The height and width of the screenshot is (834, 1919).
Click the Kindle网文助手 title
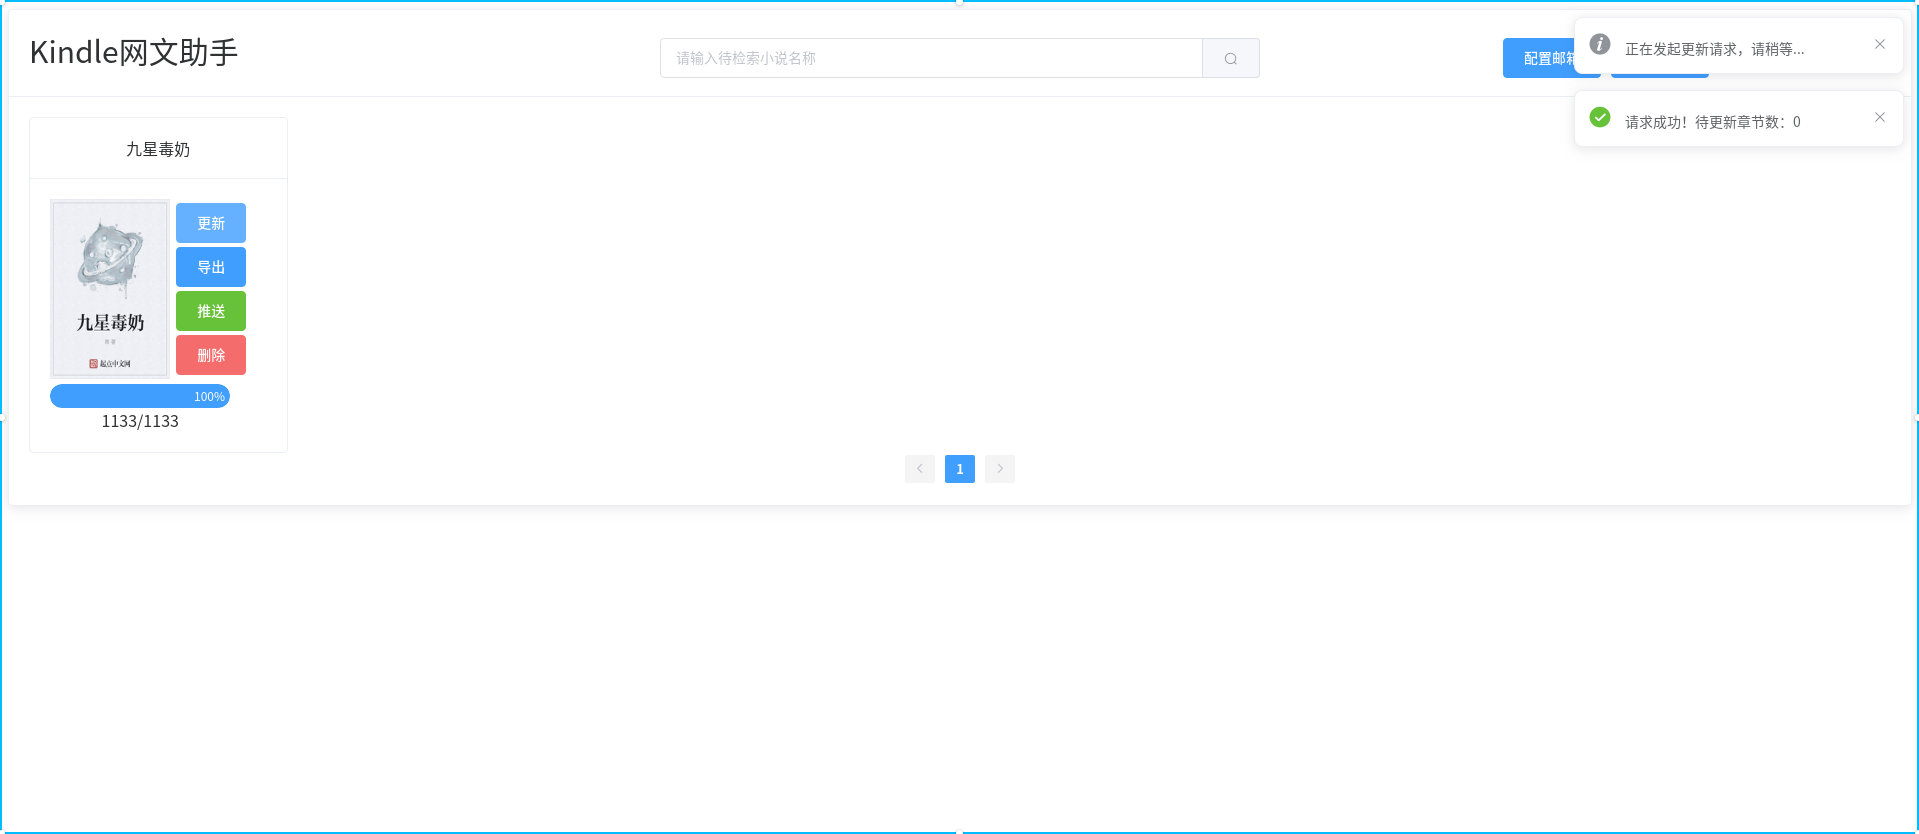[134, 52]
